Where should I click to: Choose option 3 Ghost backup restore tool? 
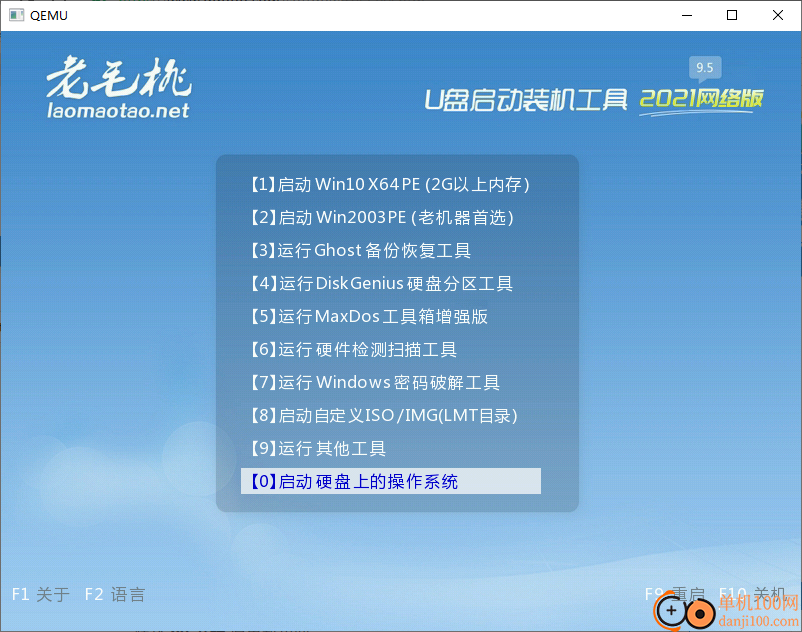[361, 251]
